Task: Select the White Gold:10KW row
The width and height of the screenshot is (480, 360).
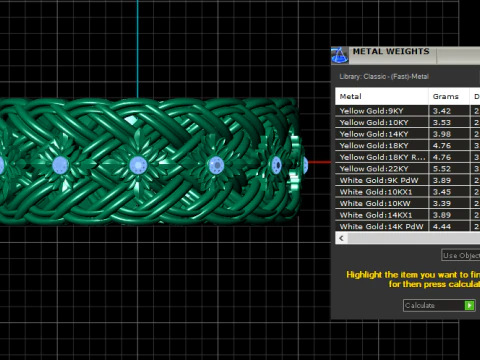Action: pos(407,203)
